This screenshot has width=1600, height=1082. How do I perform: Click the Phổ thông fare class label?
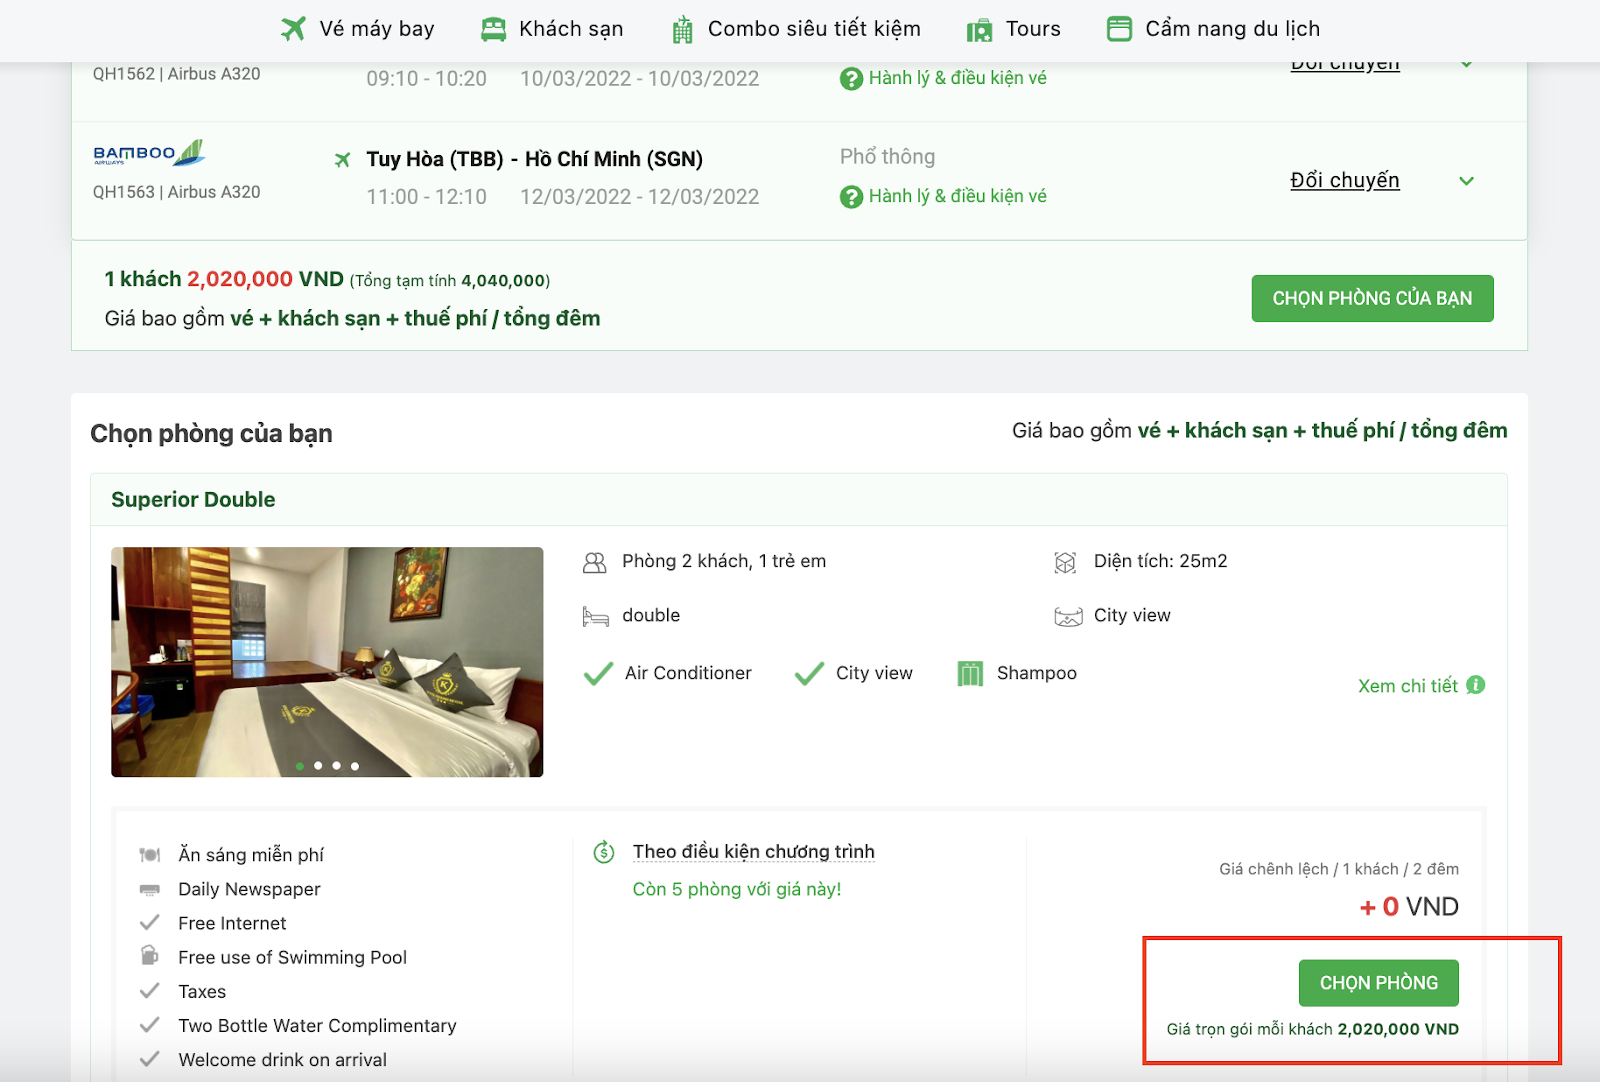point(888,157)
